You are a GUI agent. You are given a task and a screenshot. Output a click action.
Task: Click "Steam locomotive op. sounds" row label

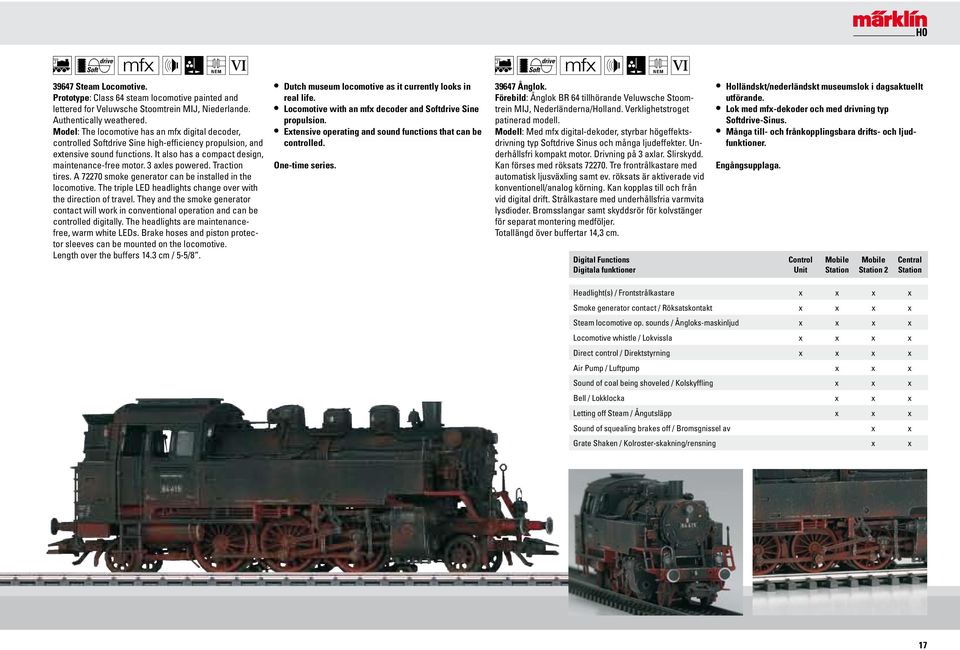(656, 323)
